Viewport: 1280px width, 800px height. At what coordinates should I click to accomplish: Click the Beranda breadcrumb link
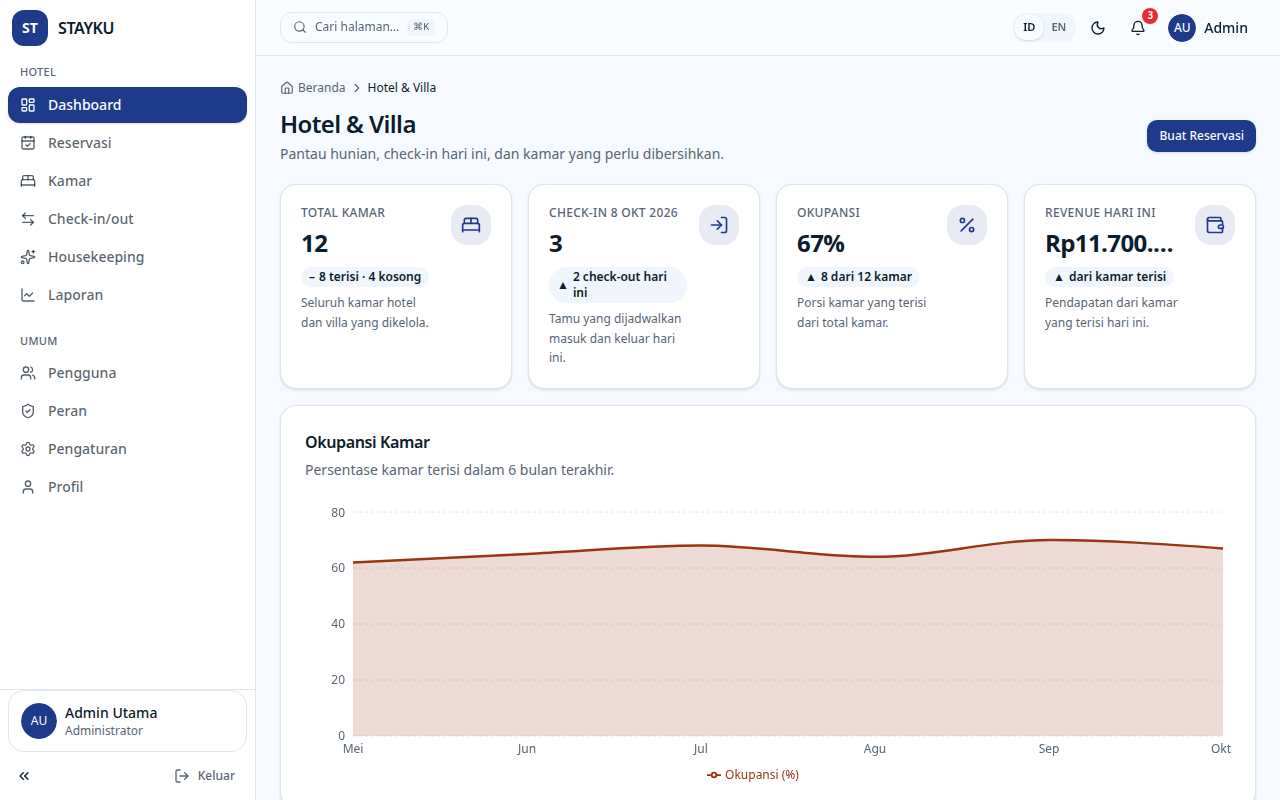point(321,88)
